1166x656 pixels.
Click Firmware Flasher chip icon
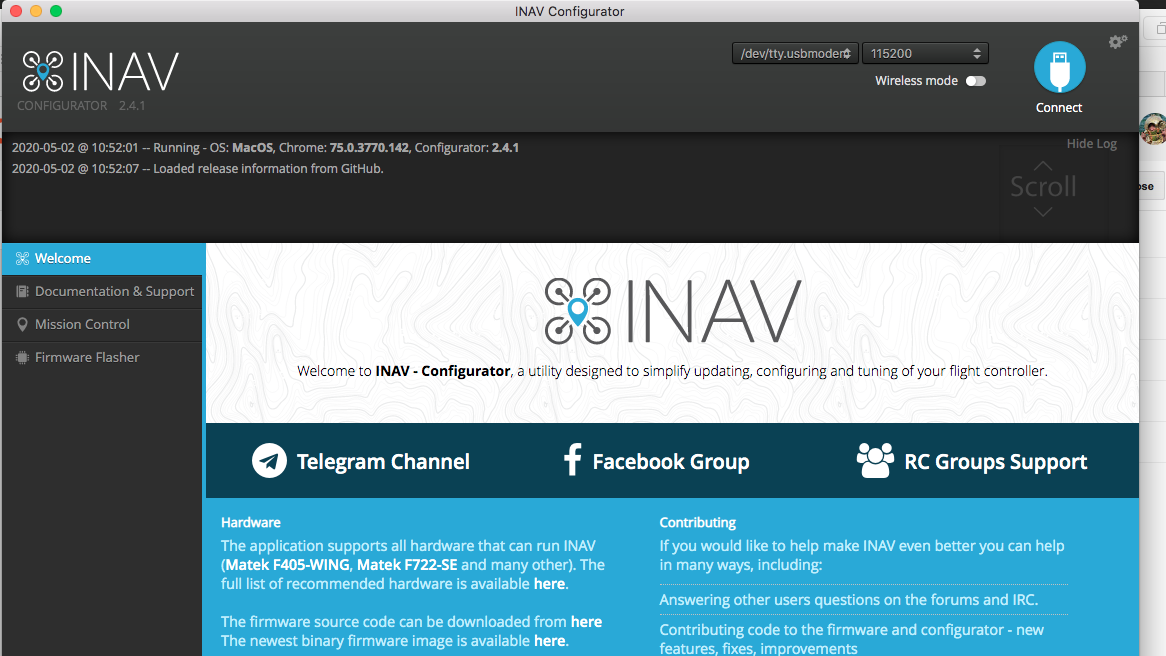(22, 358)
